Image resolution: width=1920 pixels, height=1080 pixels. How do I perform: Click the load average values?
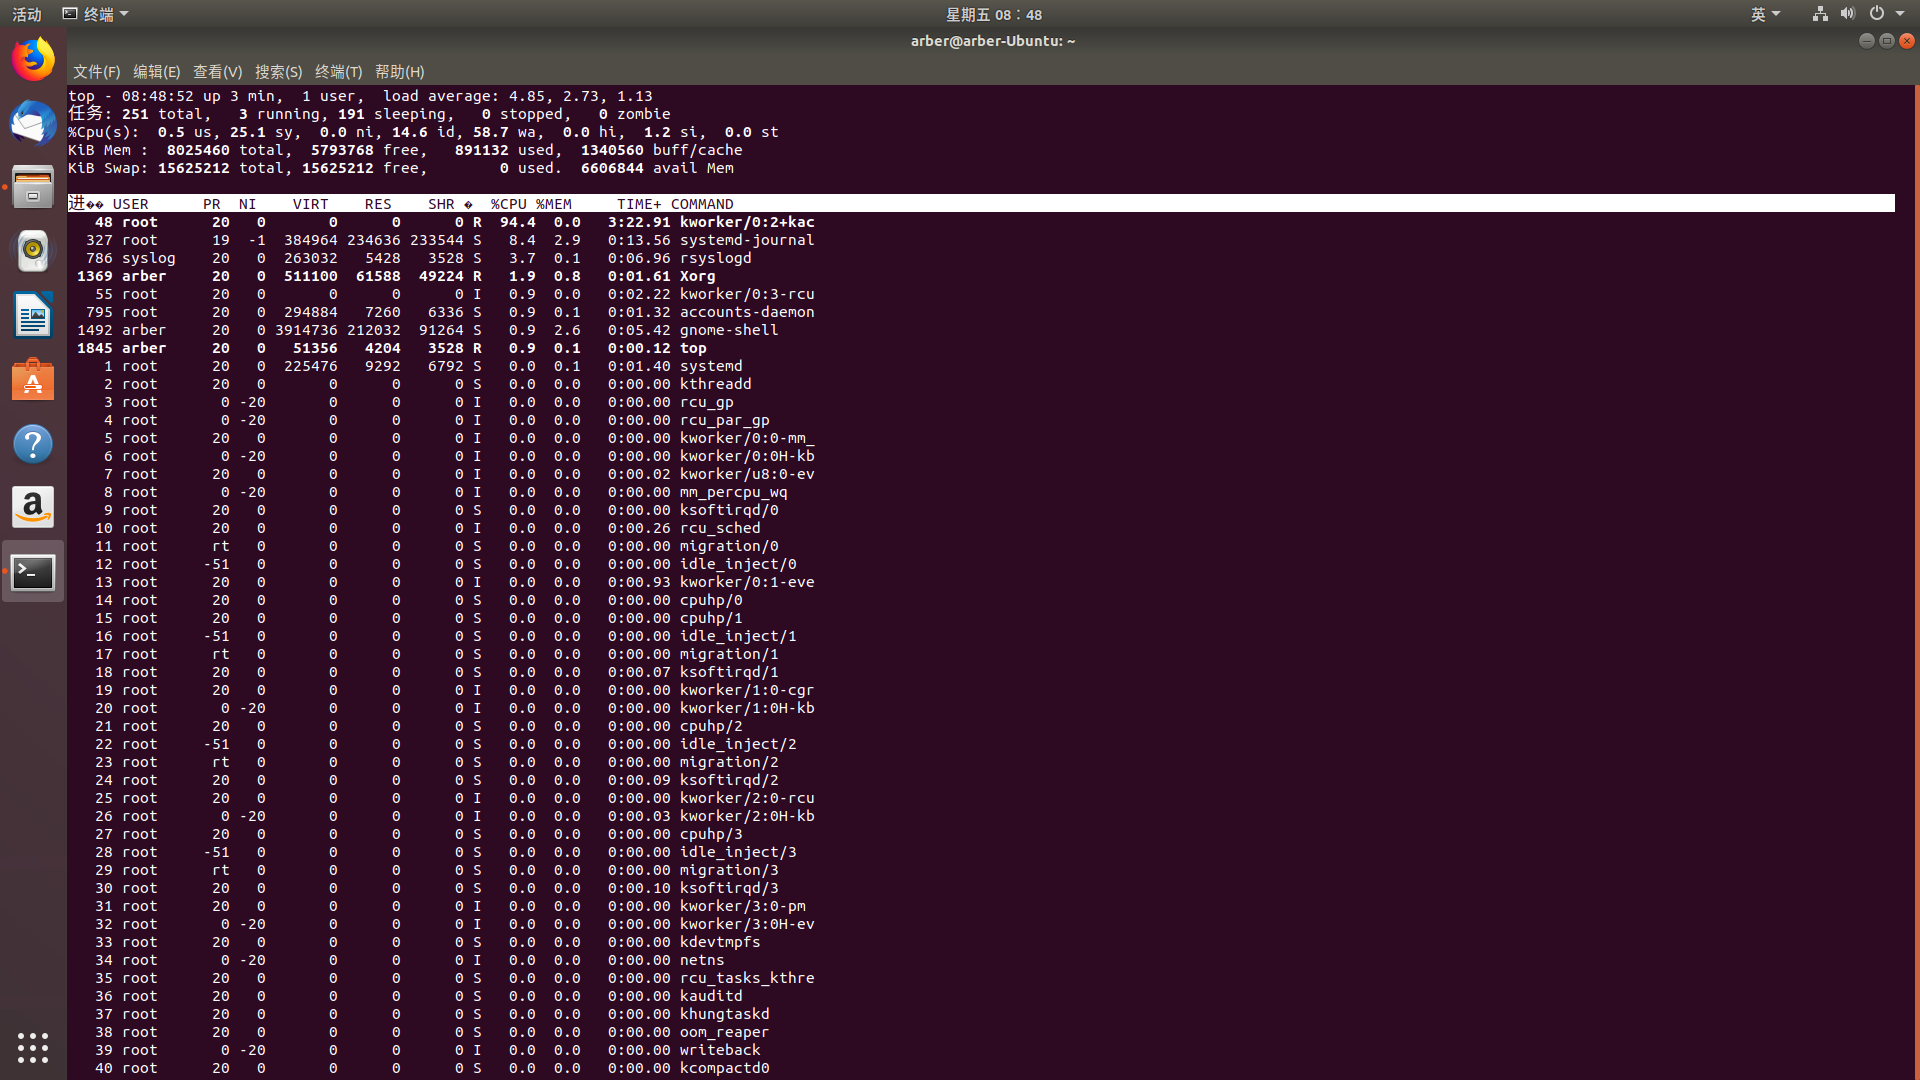pyautogui.click(x=580, y=96)
